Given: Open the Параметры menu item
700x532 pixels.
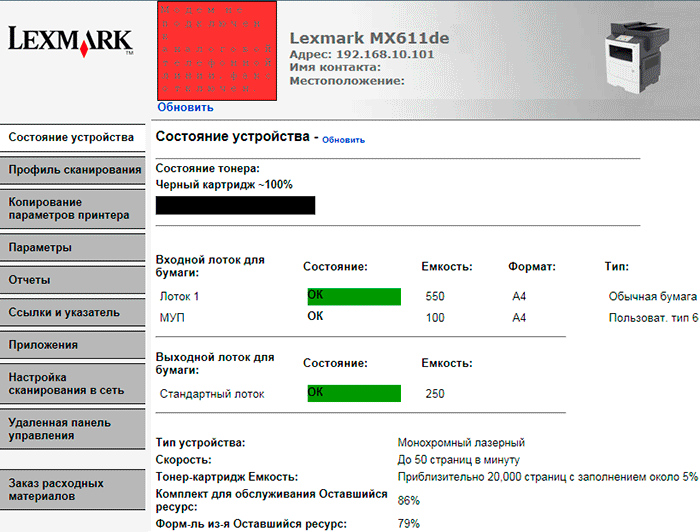Looking at the screenshot, I should (x=72, y=248).
